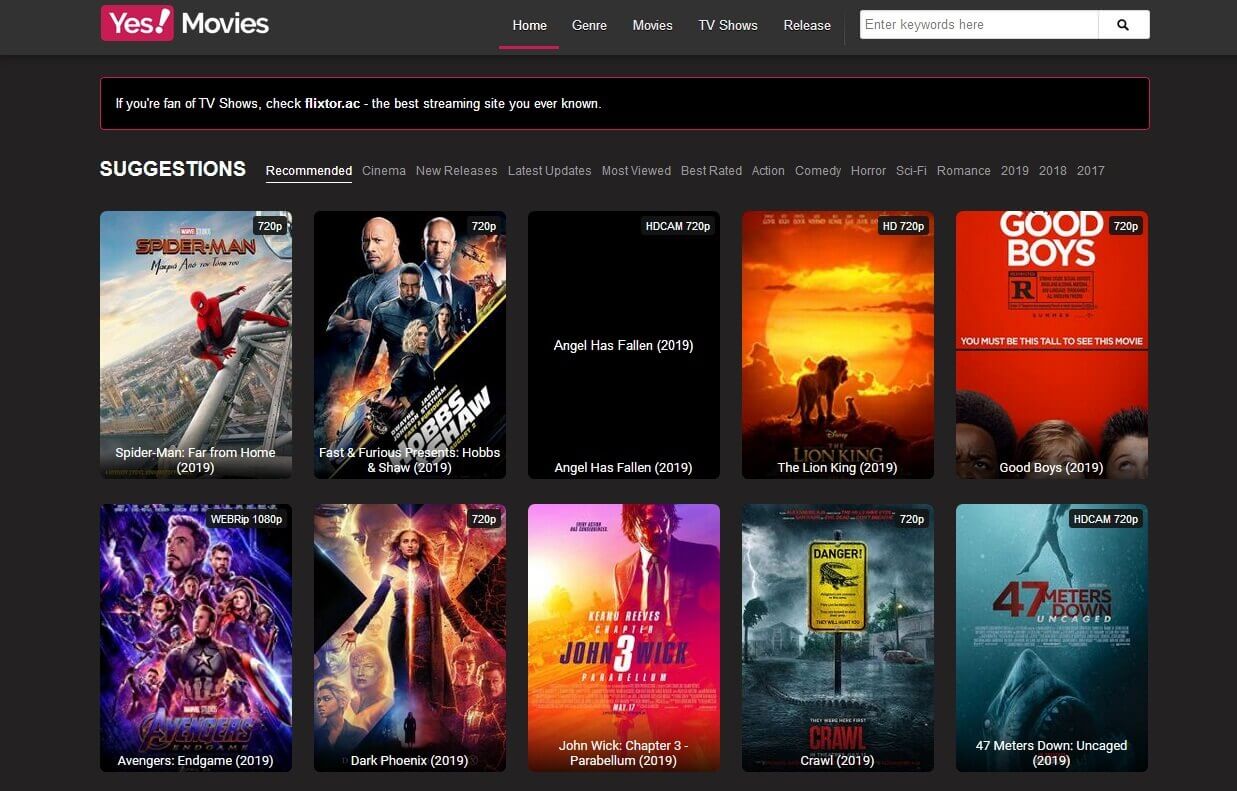Viewport: 1237px width, 791px height.
Task: Click the 720p badge on Dark Phoenix
Action: click(484, 519)
